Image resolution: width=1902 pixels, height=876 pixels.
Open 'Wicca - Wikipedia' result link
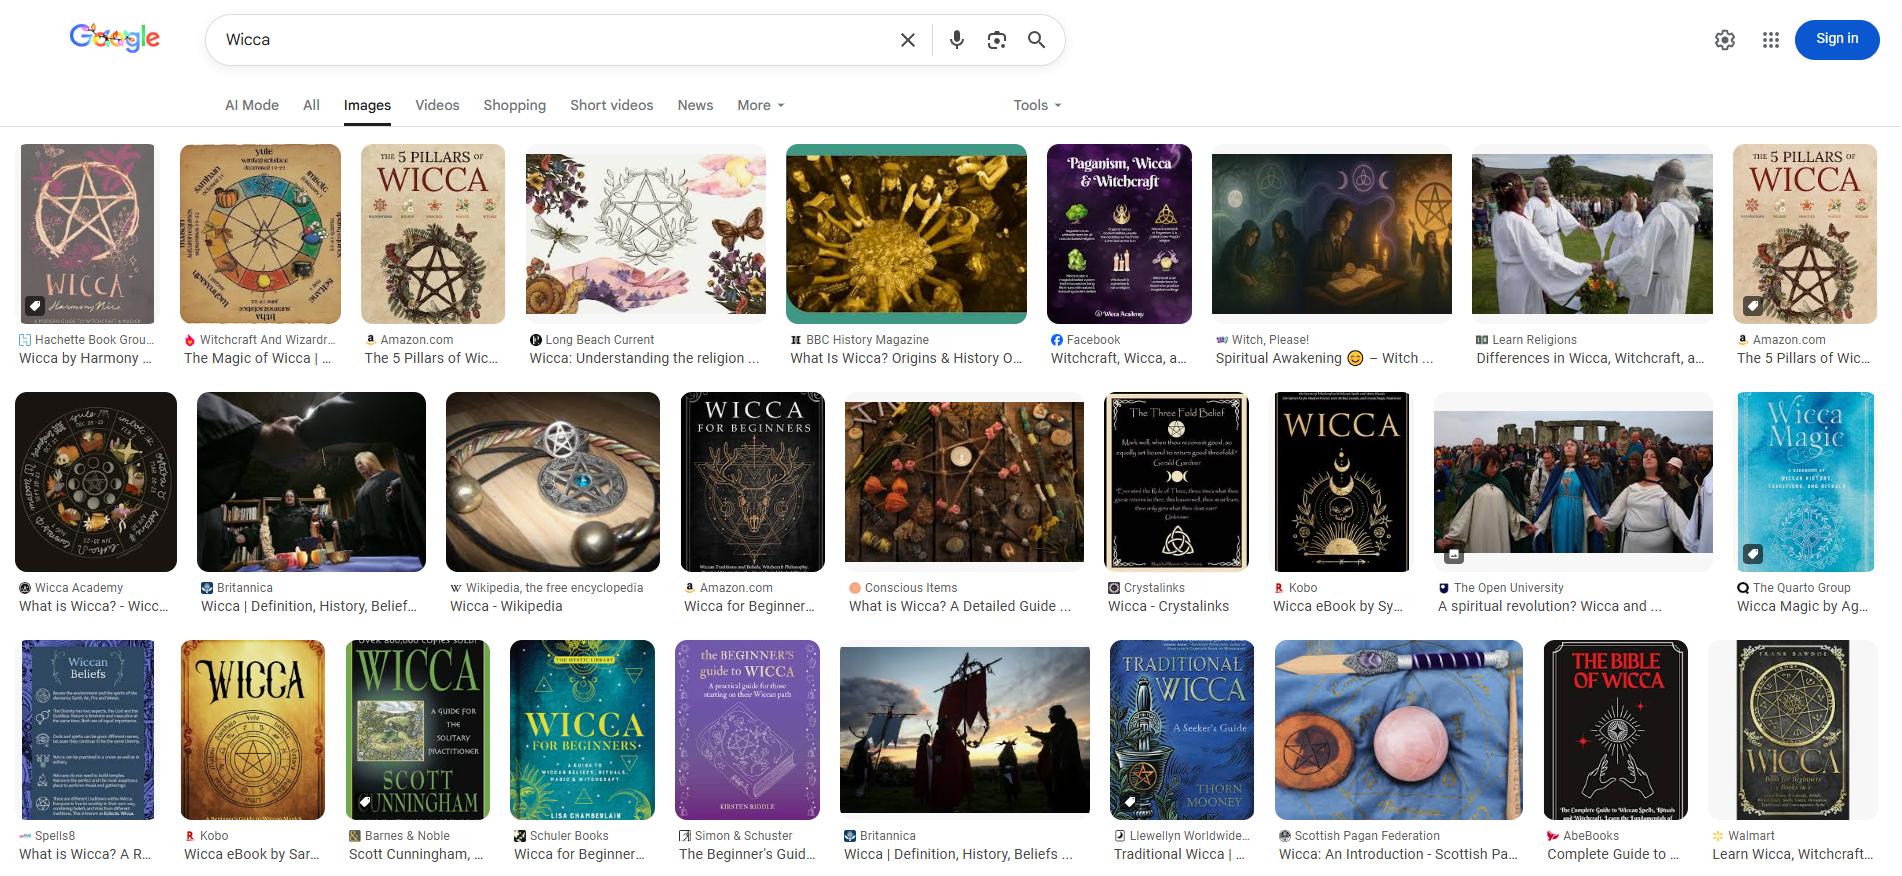point(506,606)
